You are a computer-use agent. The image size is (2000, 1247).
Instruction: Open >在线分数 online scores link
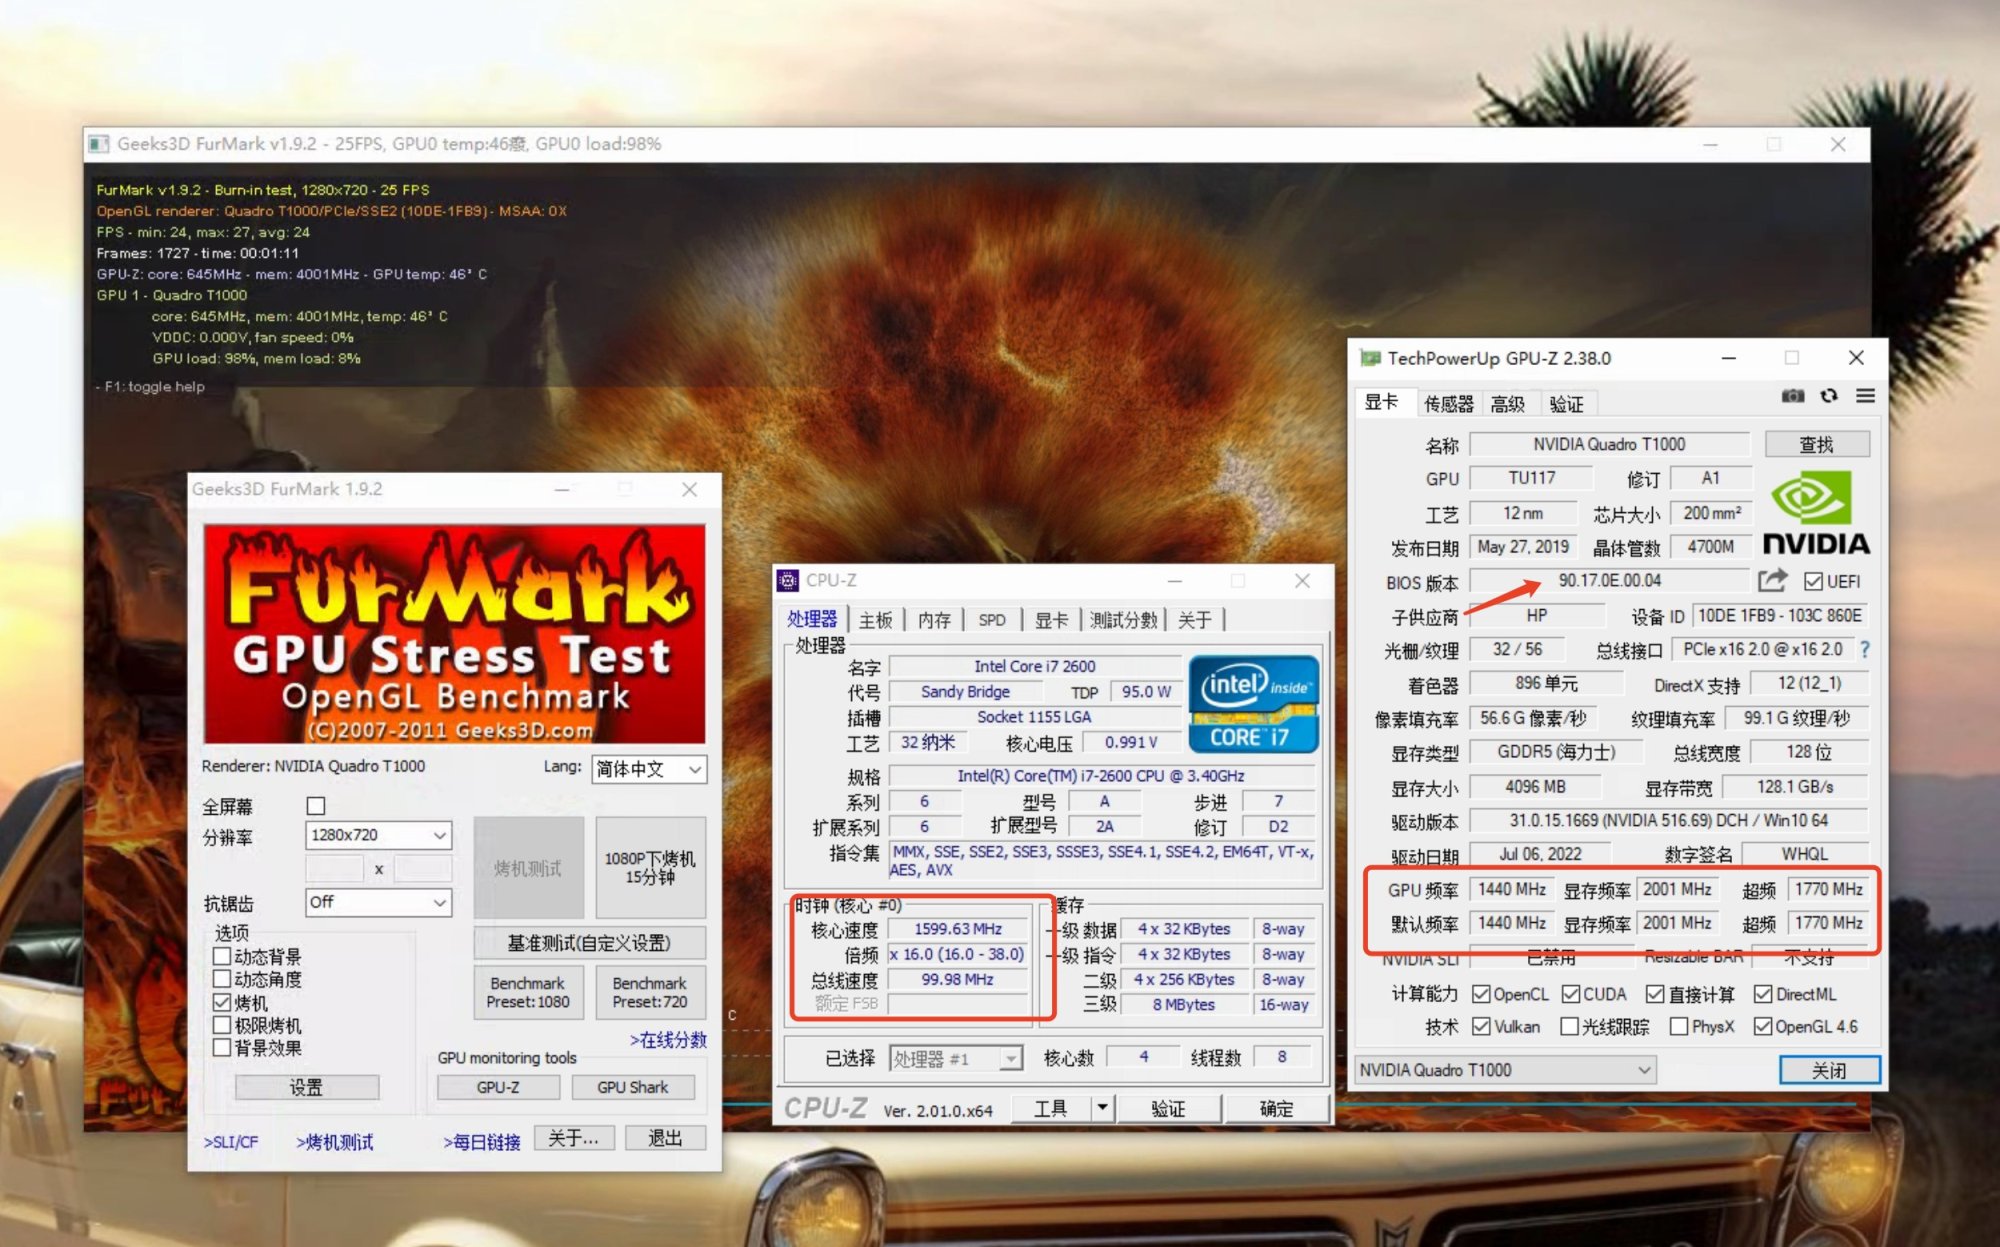[668, 1040]
